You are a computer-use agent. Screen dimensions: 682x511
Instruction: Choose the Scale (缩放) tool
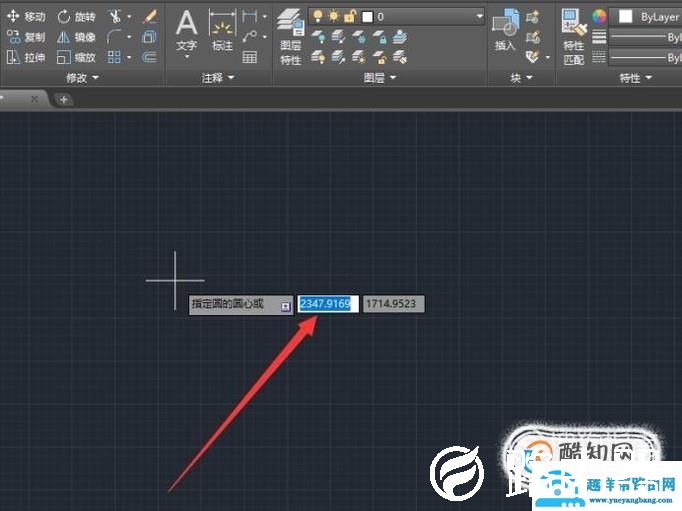coord(77,57)
